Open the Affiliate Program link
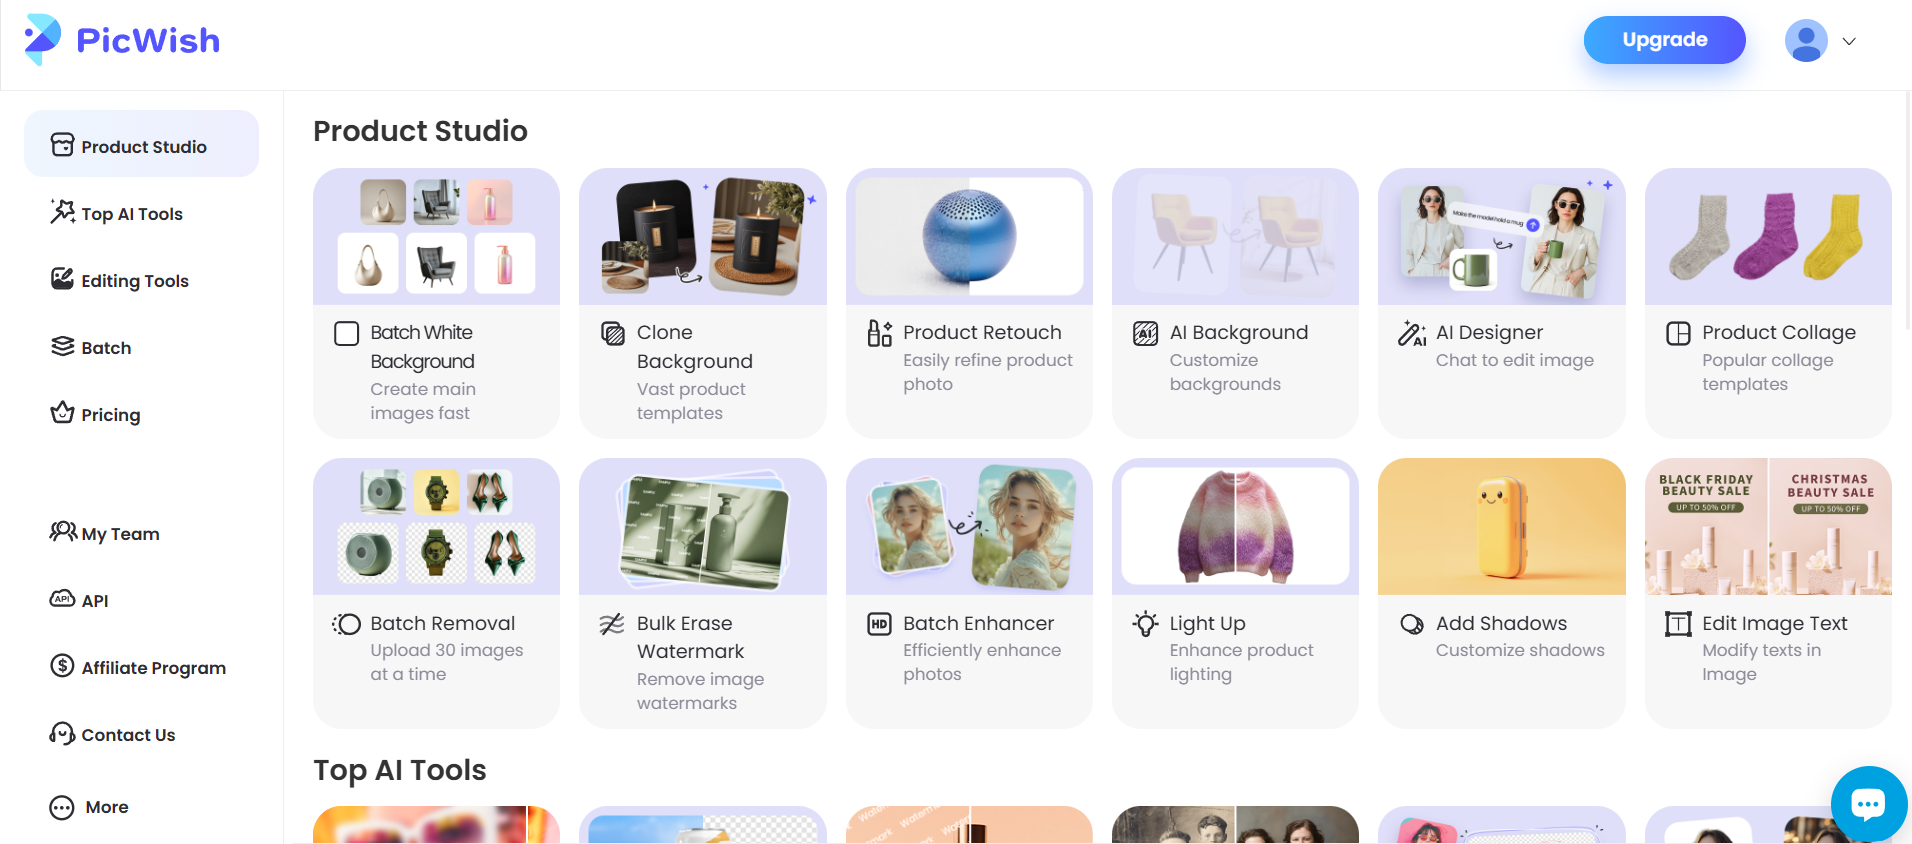The image size is (1912, 844). pos(138,667)
